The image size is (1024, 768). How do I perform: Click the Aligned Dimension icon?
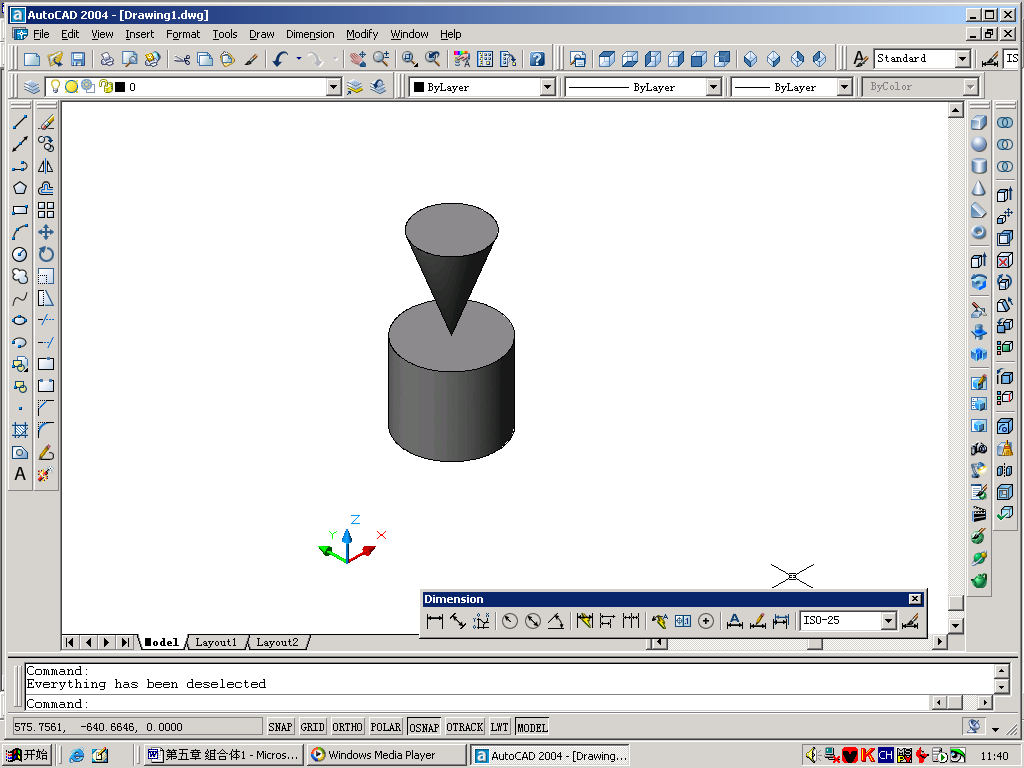pyautogui.click(x=458, y=621)
